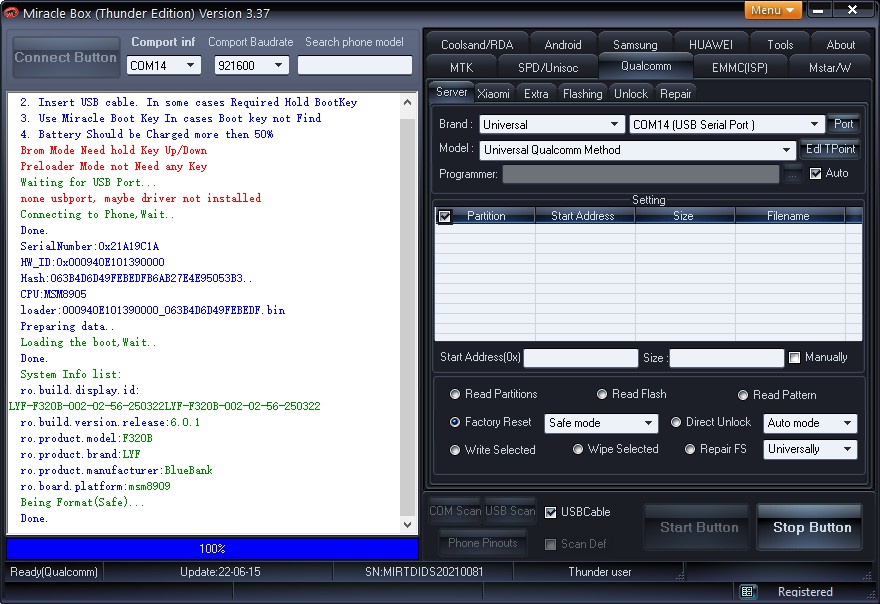Click the Search phone model field
This screenshot has height=604, width=880.
pyautogui.click(x=355, y=65)
